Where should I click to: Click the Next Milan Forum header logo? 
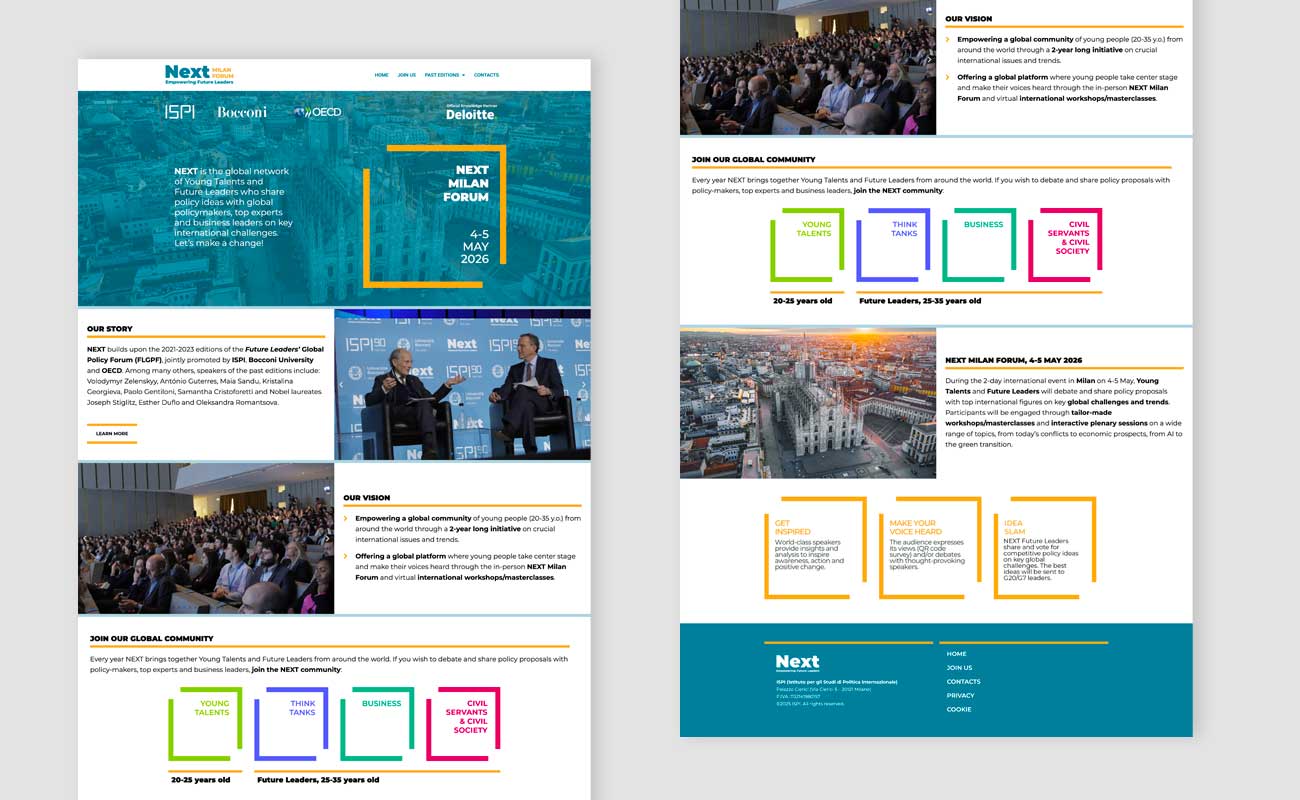[x=199, y=73]
